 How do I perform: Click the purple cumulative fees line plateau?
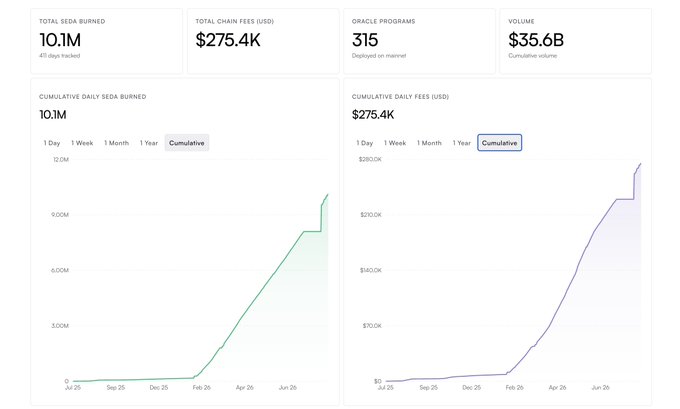click(x=625, y=200)
